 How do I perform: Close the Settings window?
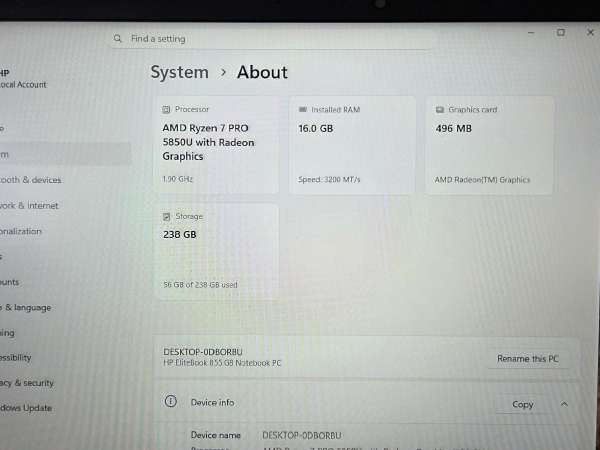click(x=590, y=33)
